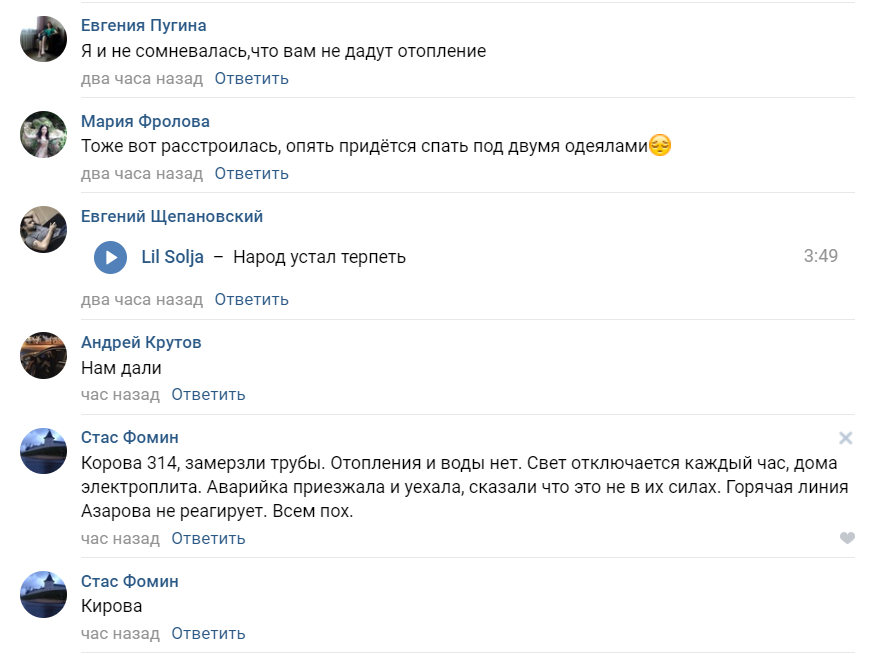Viewport: 875px width, 657px height.
Task: Reply to the 'Нам дали' comment
Action: (208, 394)
